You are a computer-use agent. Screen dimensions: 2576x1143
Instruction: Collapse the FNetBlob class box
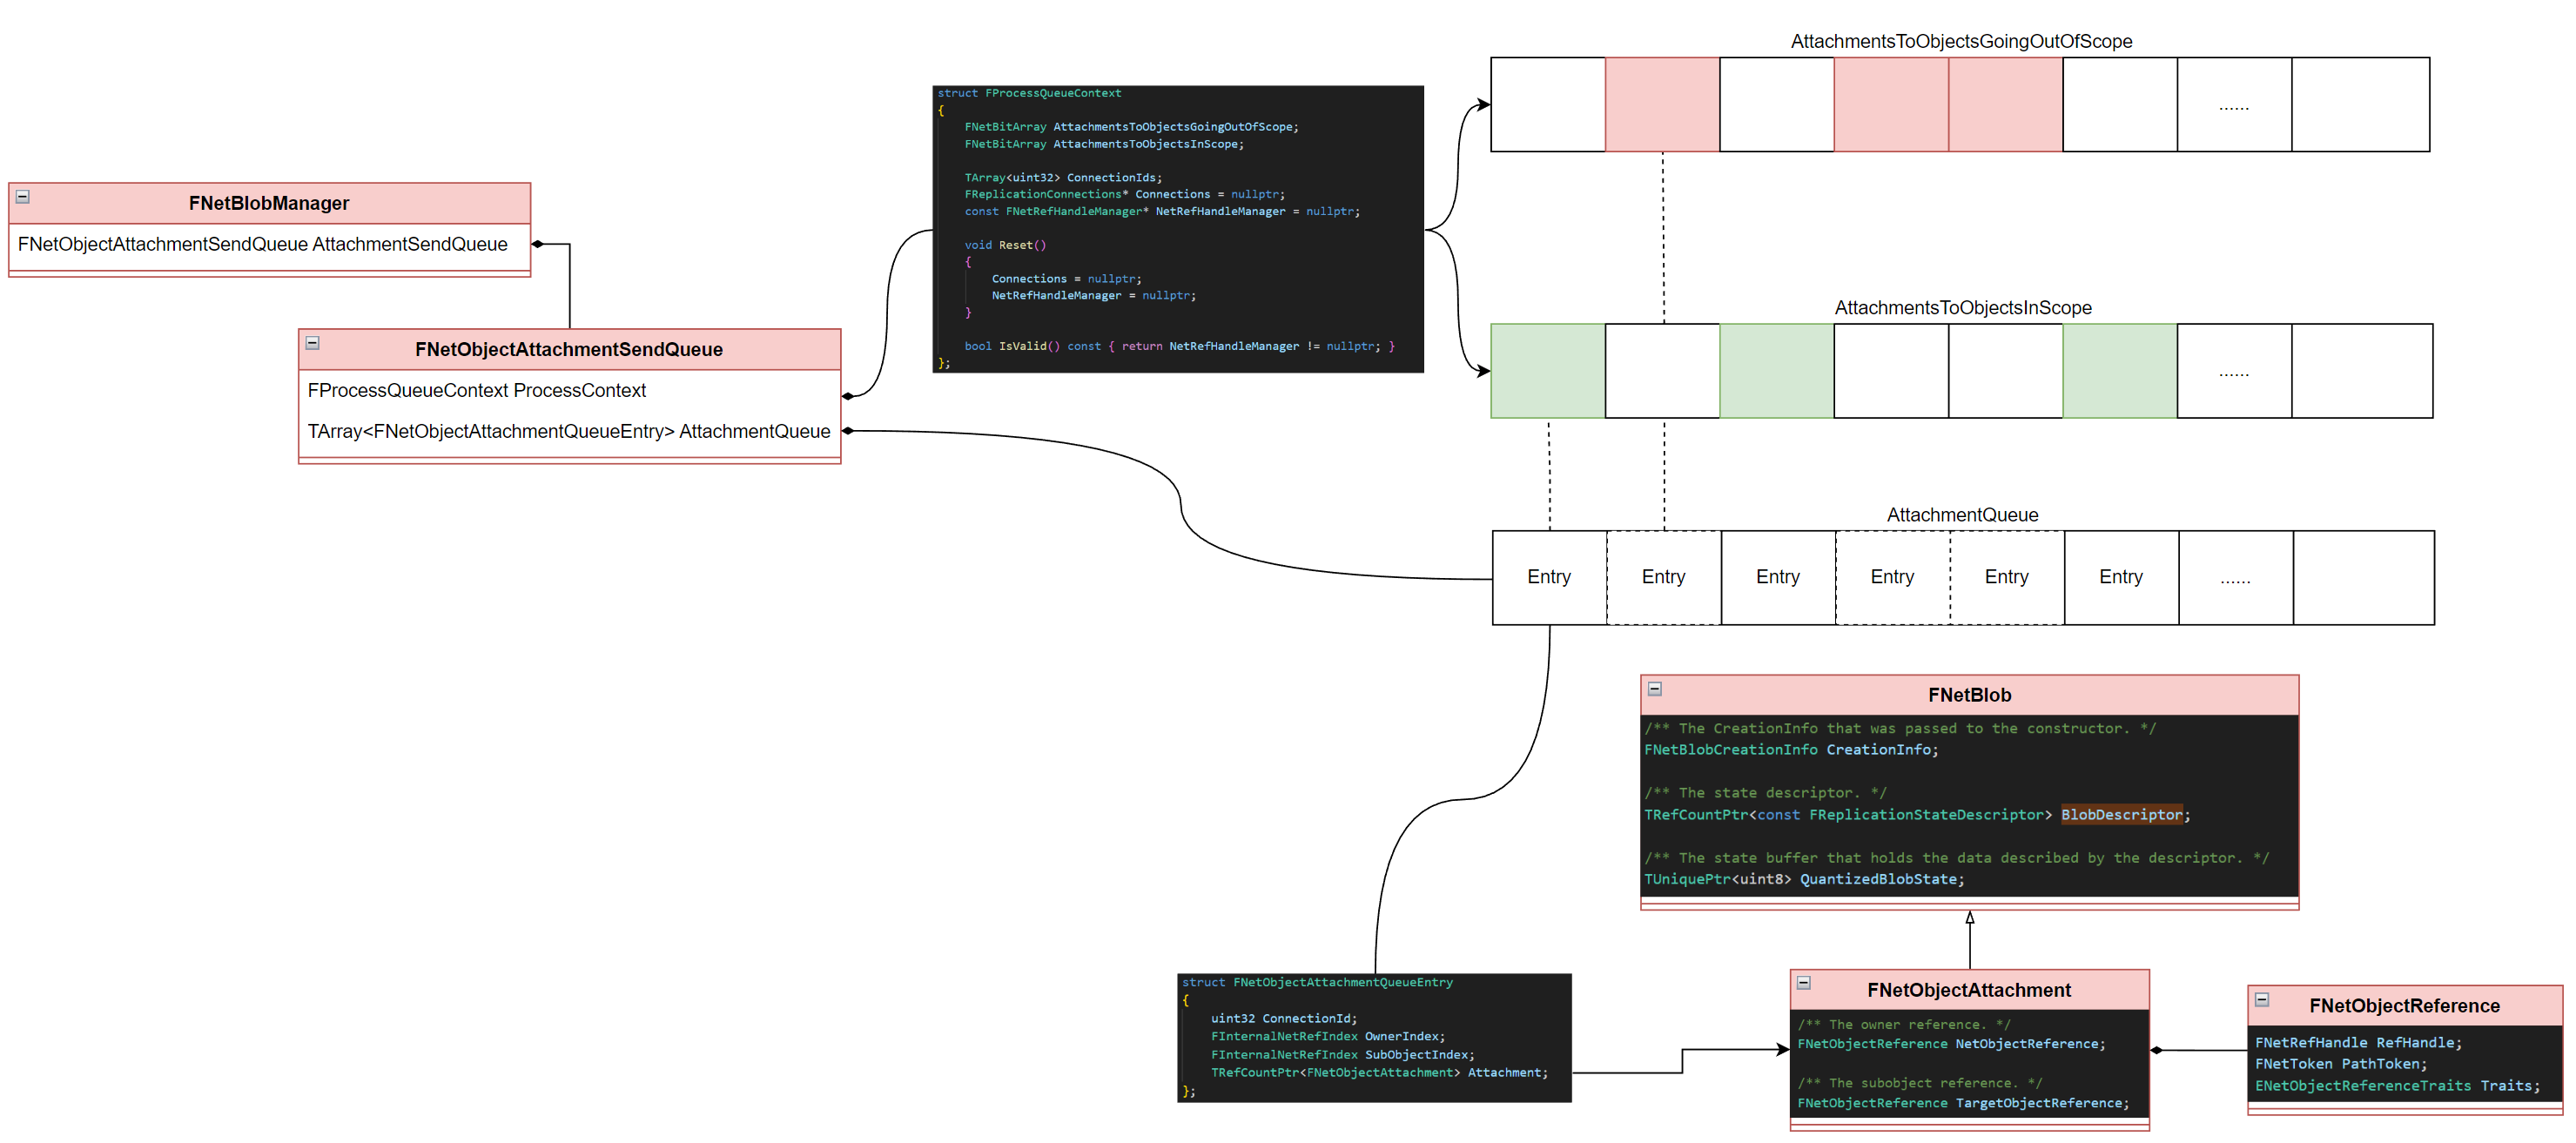tap(1655, 689)
